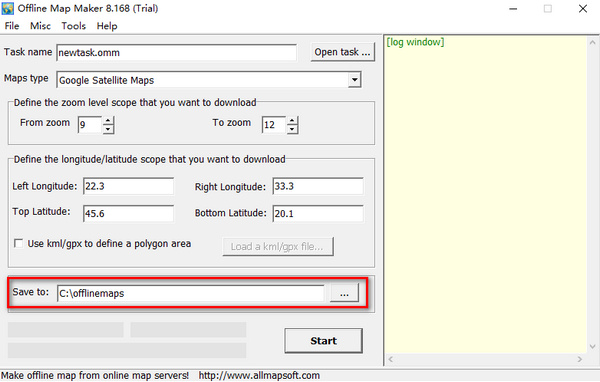Increase the To zoom level
Viewport: 600px width, 382px height.
tap(292, 121)
